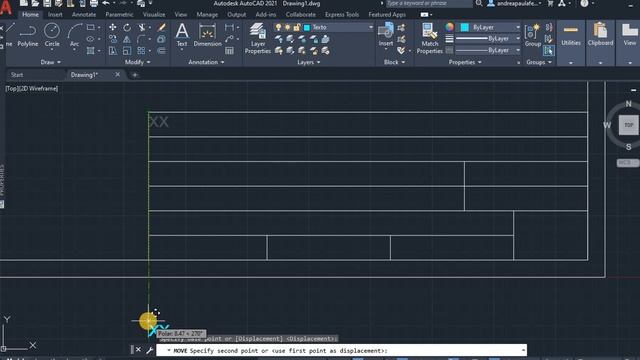640x360 pixels.
Task: Open the linetype ByLayer dropdown
Action: click(x=518, y=50)
